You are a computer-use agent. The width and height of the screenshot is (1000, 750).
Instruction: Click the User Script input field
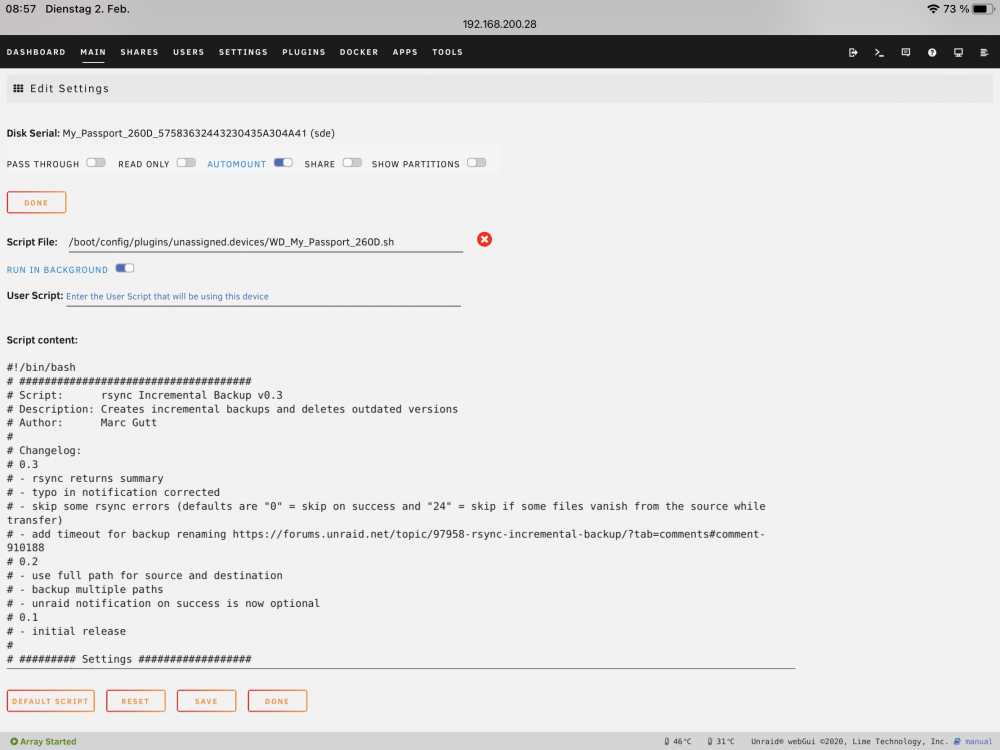pos(263,297)
